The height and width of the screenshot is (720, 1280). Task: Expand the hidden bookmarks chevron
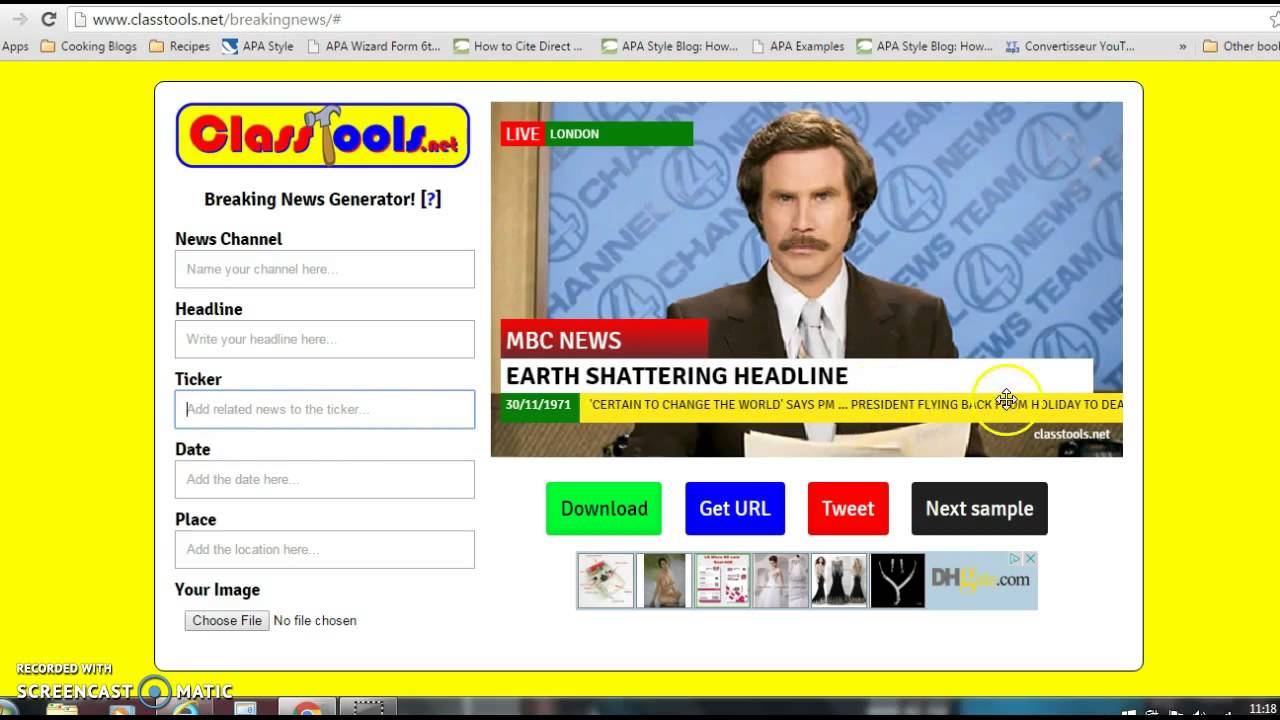[1183, 46]
